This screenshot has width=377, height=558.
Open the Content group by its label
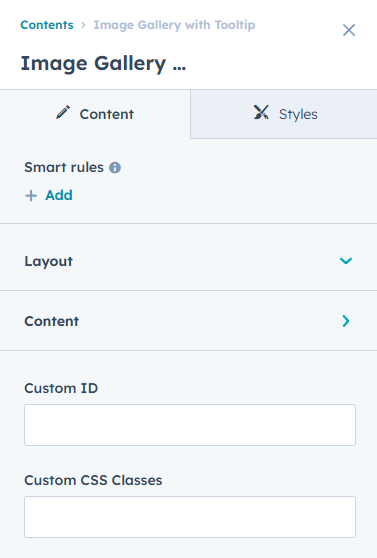tap(52, 321)
